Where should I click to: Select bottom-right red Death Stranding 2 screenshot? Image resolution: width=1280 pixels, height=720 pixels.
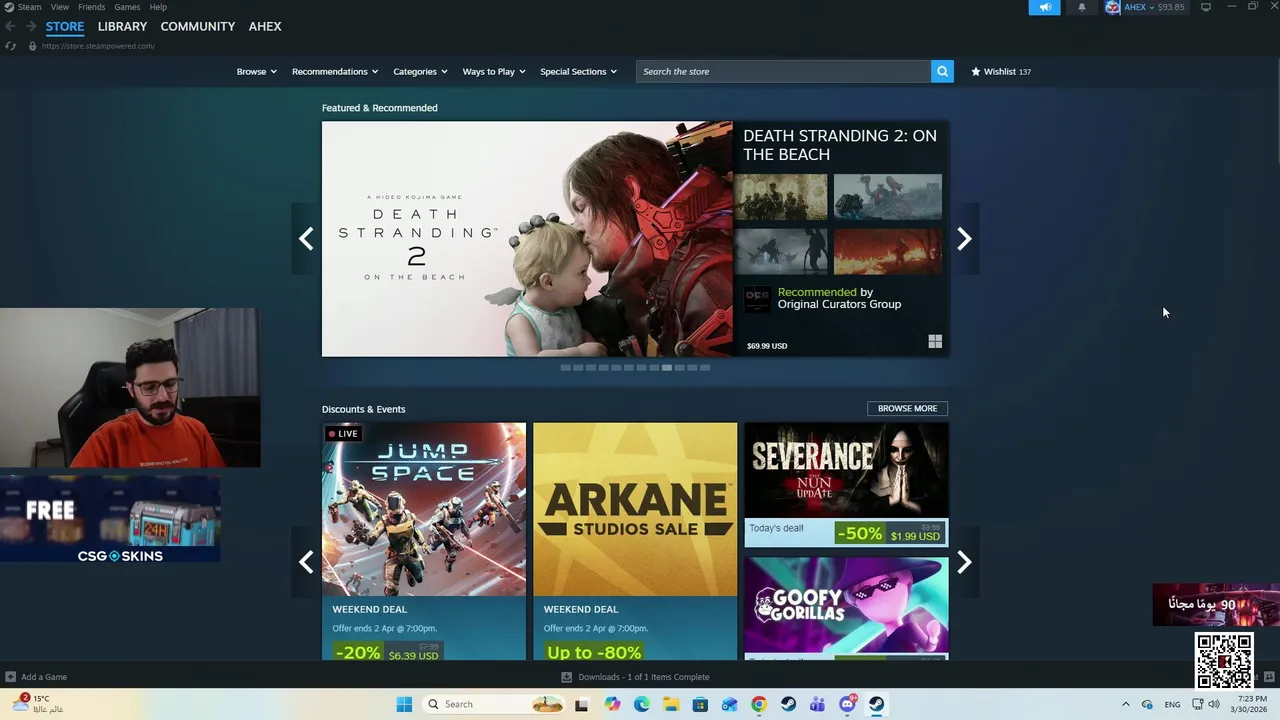(888, 252)
